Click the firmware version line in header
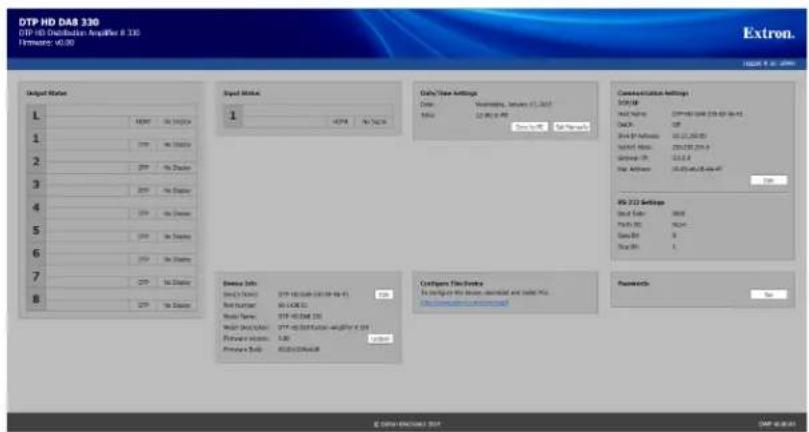 pyautogui.click(x=46, y=43)
